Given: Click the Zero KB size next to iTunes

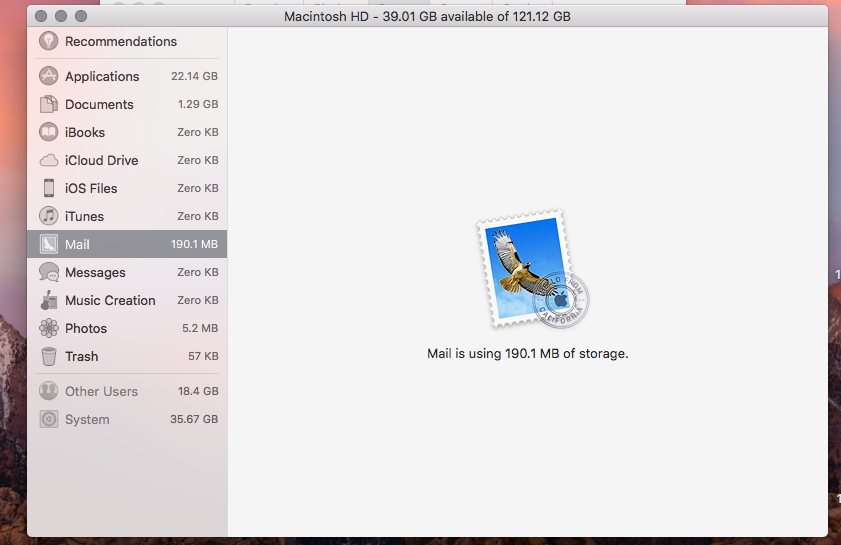Looking at the screenshot, I should (198, 216).
